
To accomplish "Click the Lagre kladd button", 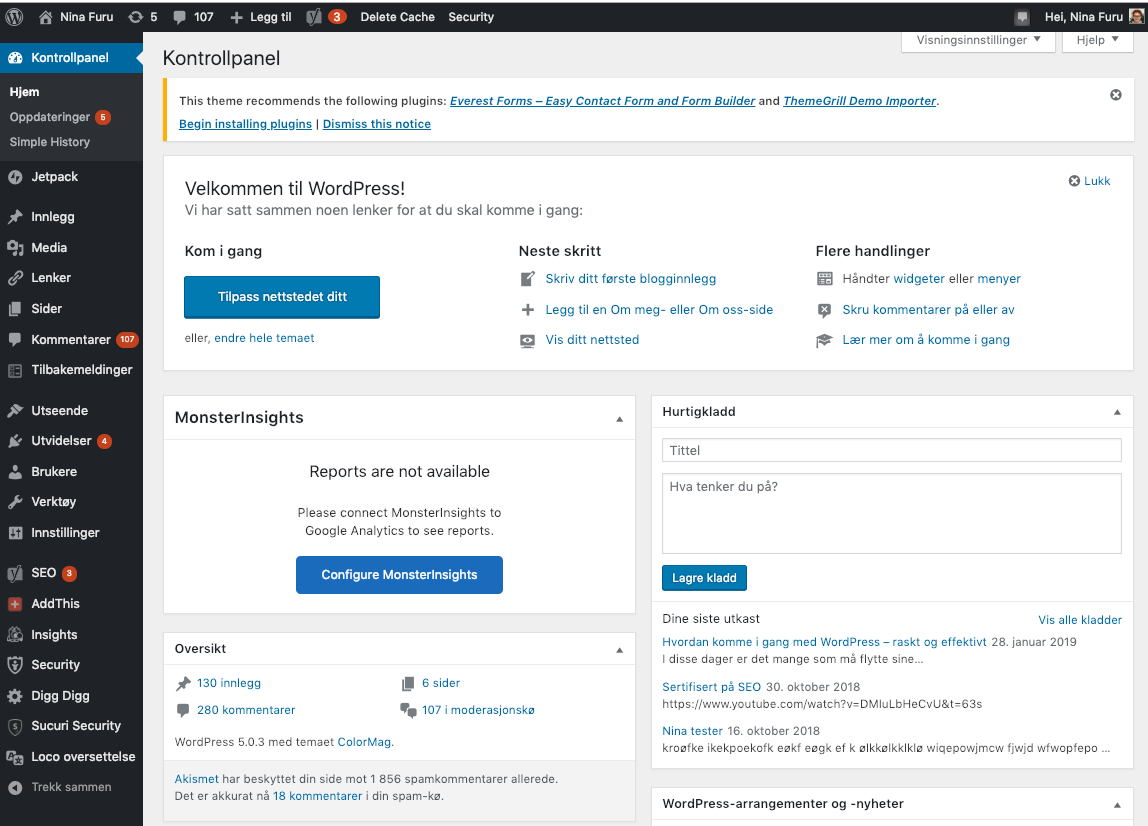I will 704,578.
